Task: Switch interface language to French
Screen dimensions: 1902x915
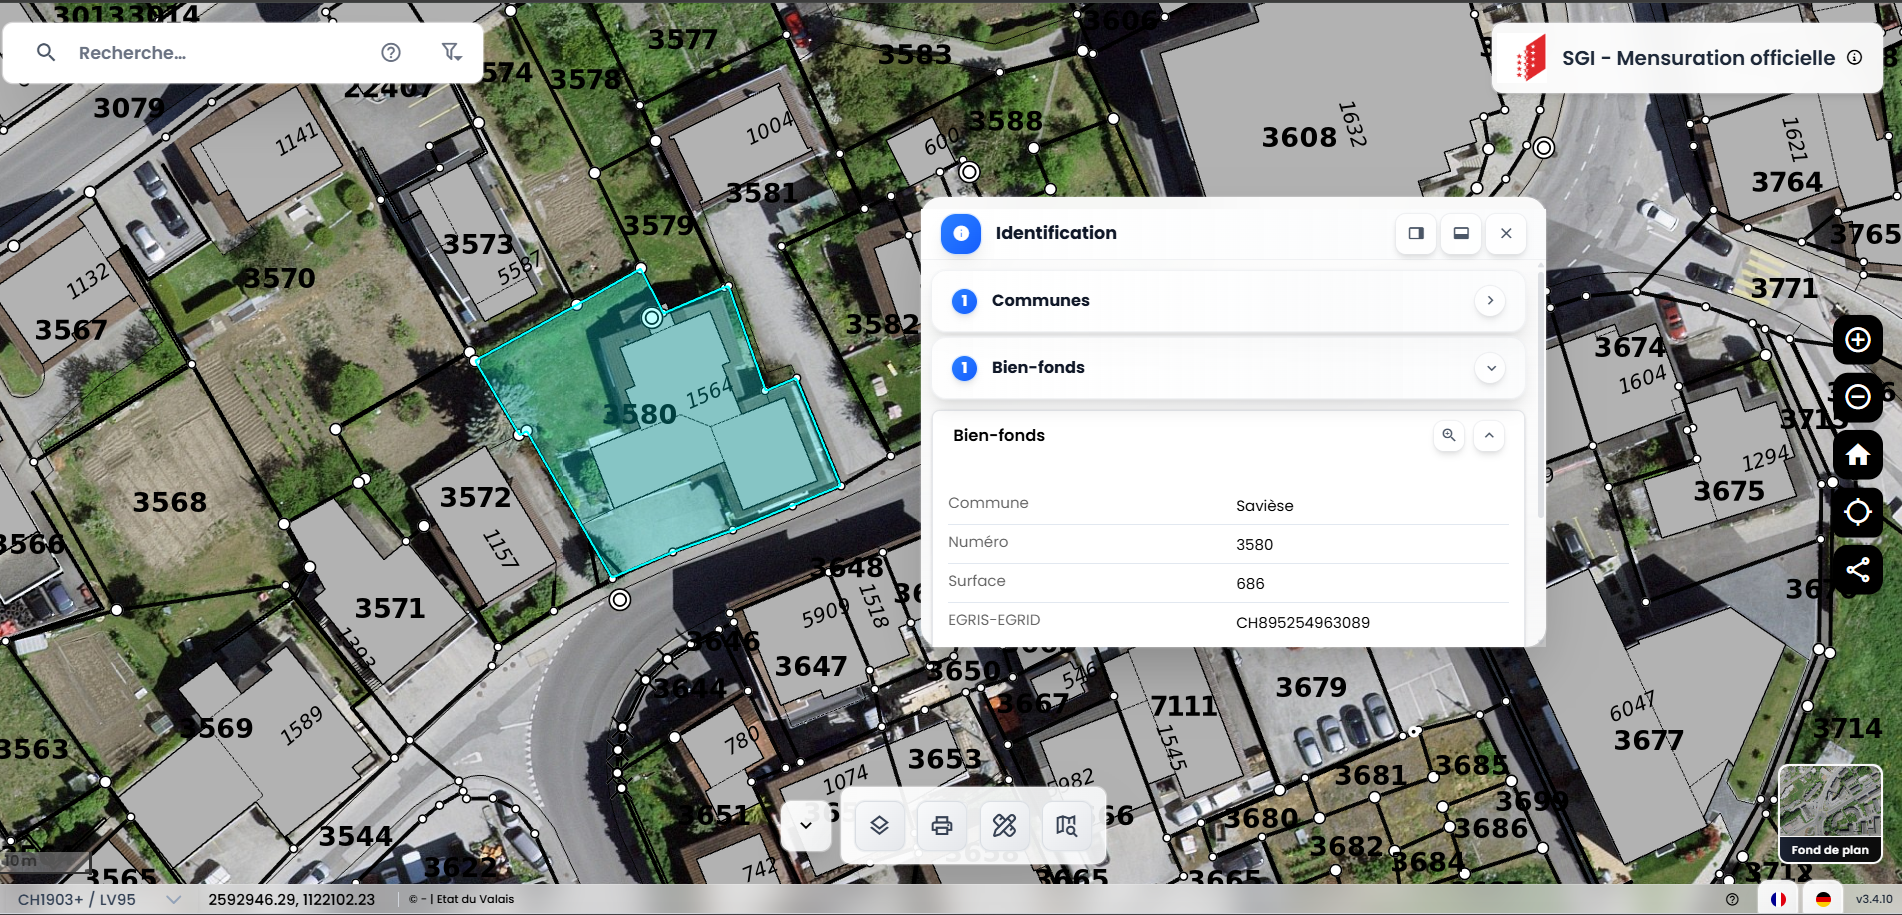Action: (x=1778, y=899)
